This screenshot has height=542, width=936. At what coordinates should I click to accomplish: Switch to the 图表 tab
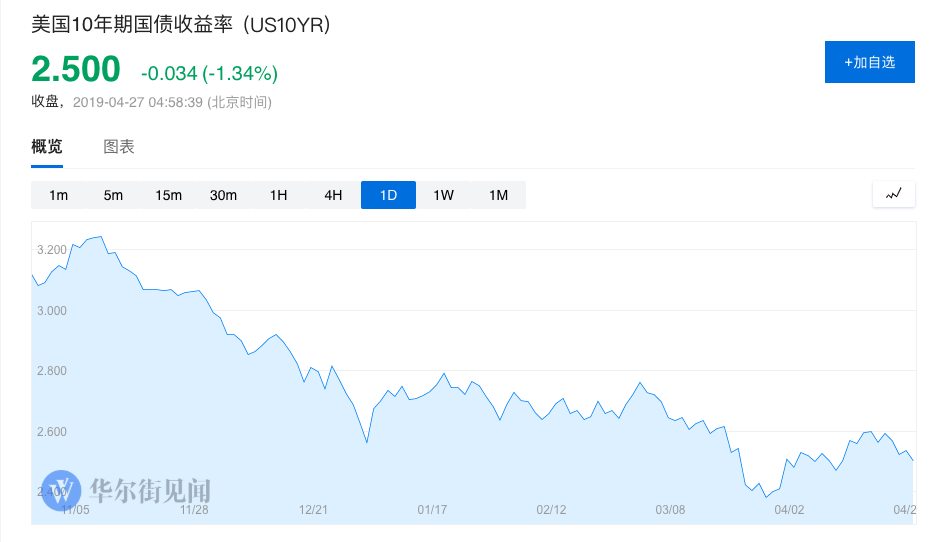click(119, 147)
